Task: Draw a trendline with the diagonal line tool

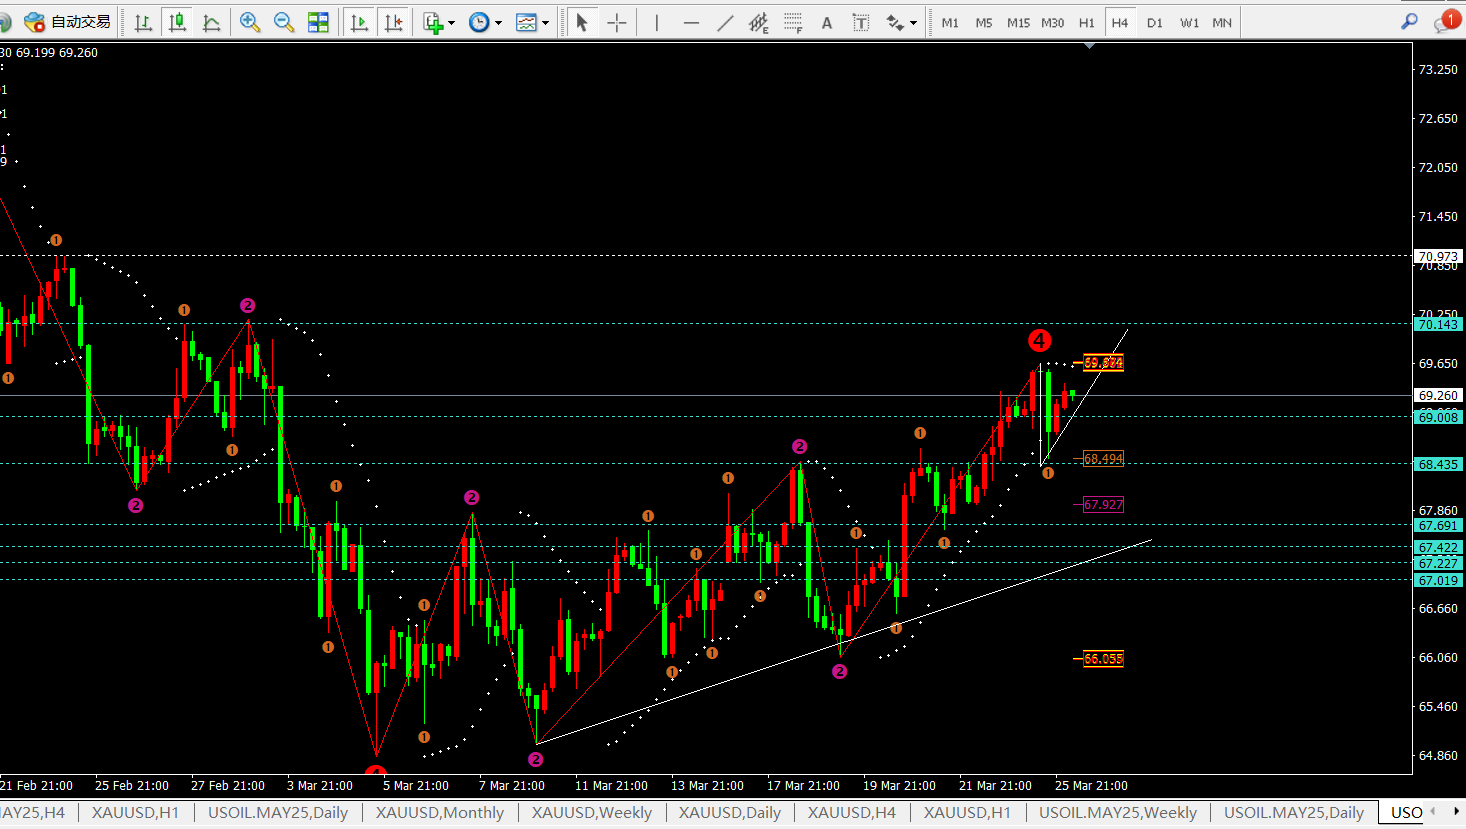Action: tap(725, 22)
